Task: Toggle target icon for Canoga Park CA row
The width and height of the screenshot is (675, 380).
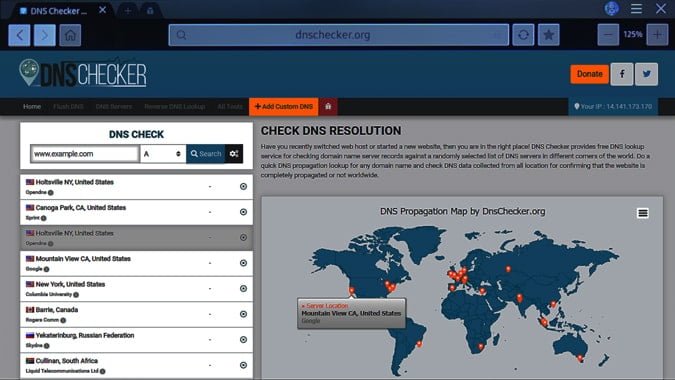Action: pos(243,212)
